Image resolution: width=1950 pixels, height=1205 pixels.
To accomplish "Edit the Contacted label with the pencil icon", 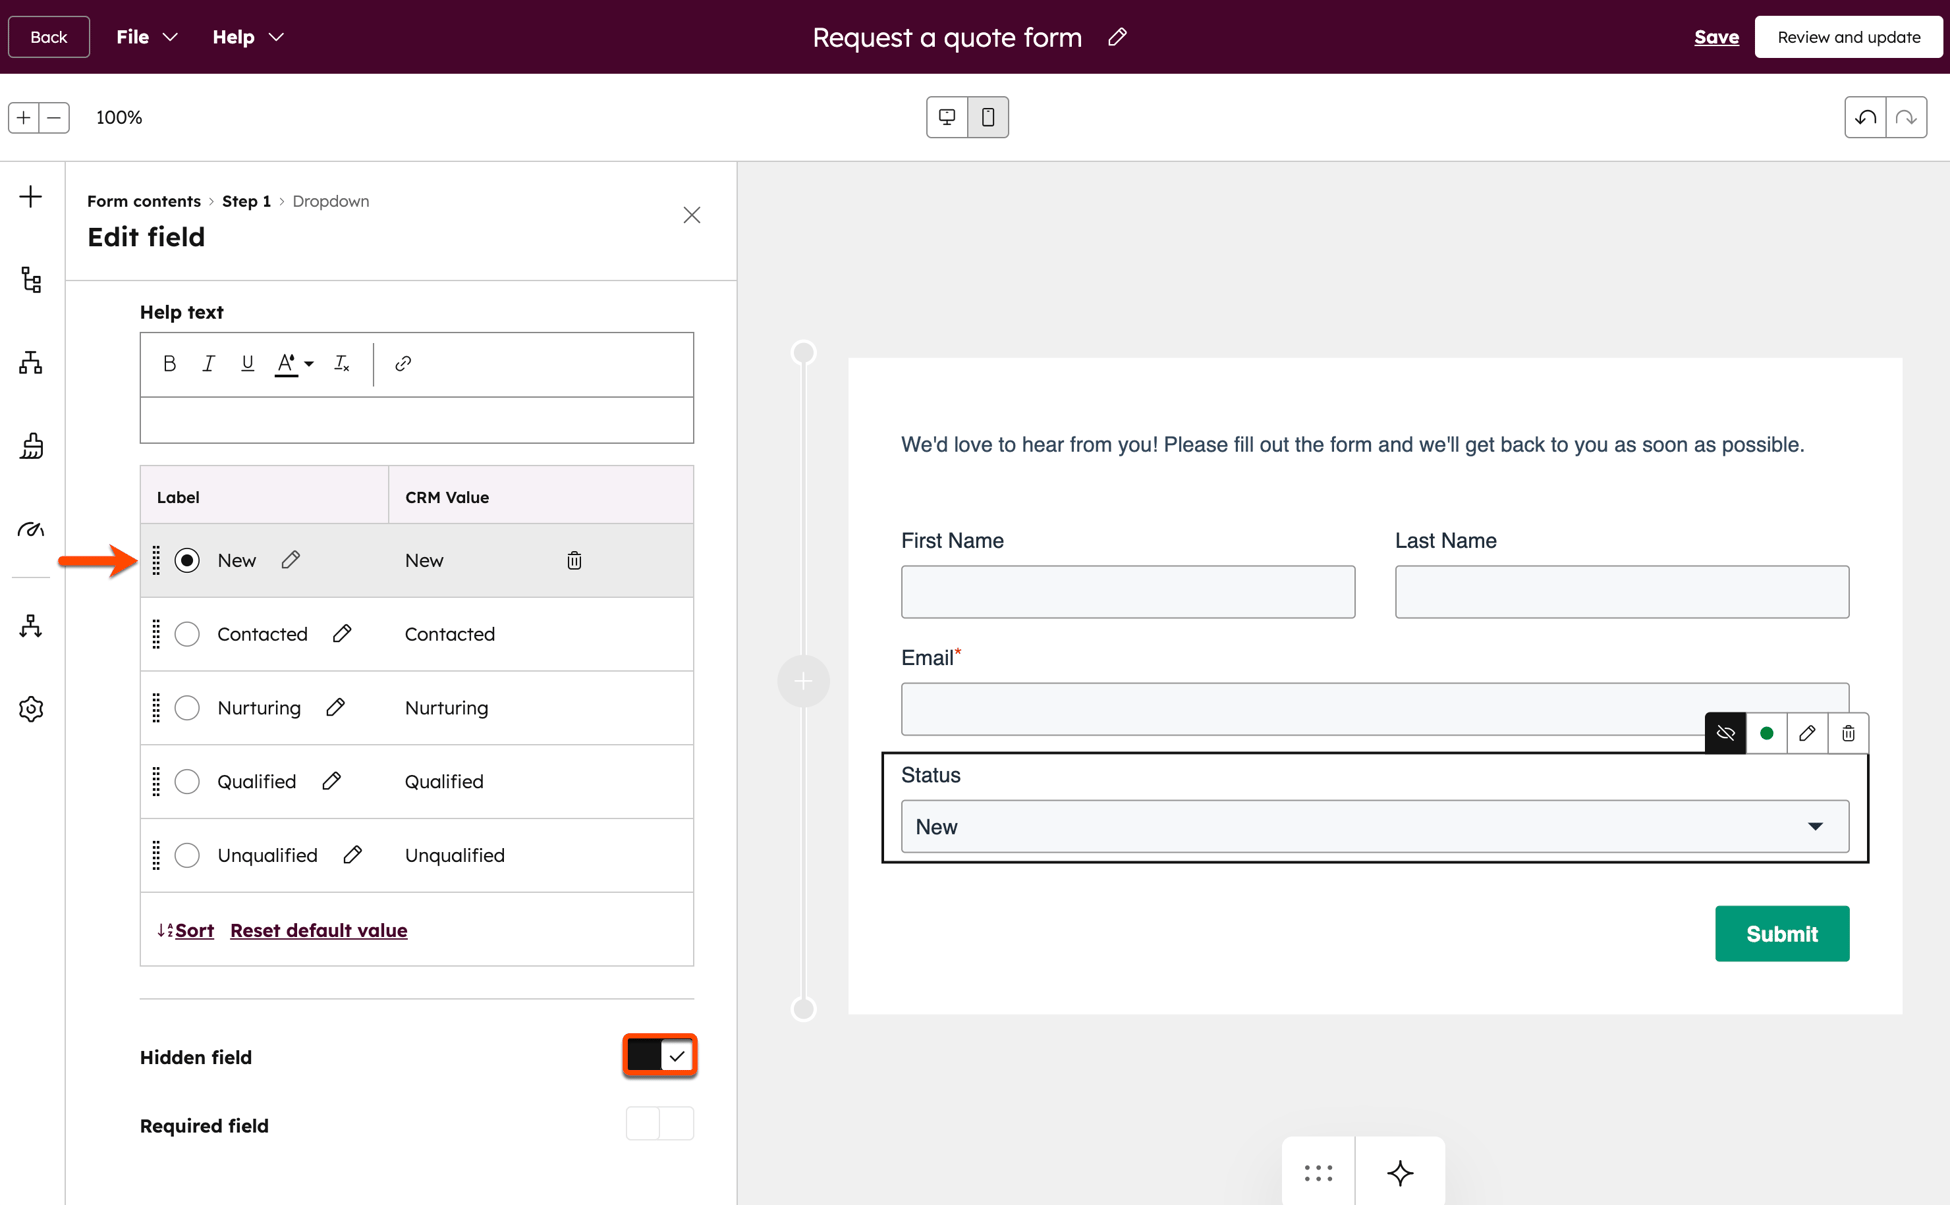I will coord(342,634).
